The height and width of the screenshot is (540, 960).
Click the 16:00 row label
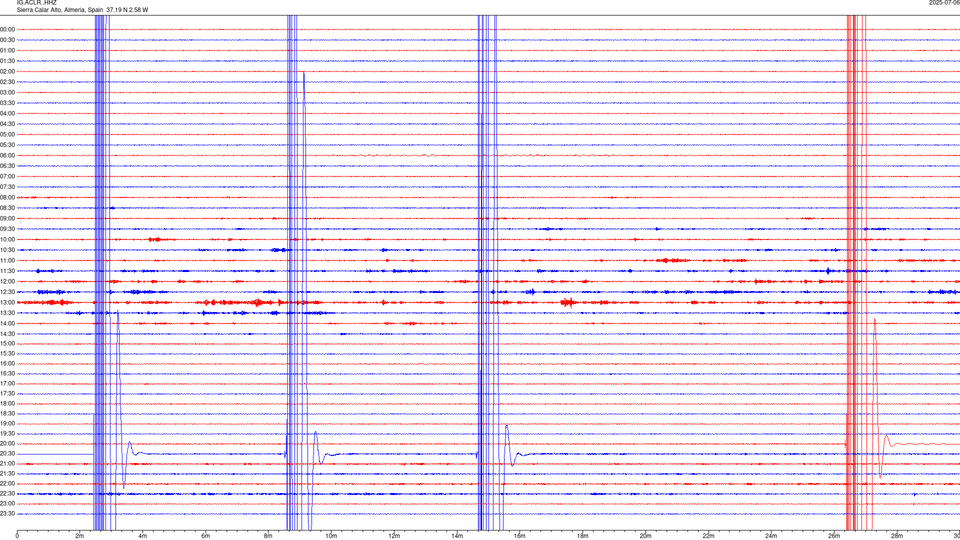7,364
